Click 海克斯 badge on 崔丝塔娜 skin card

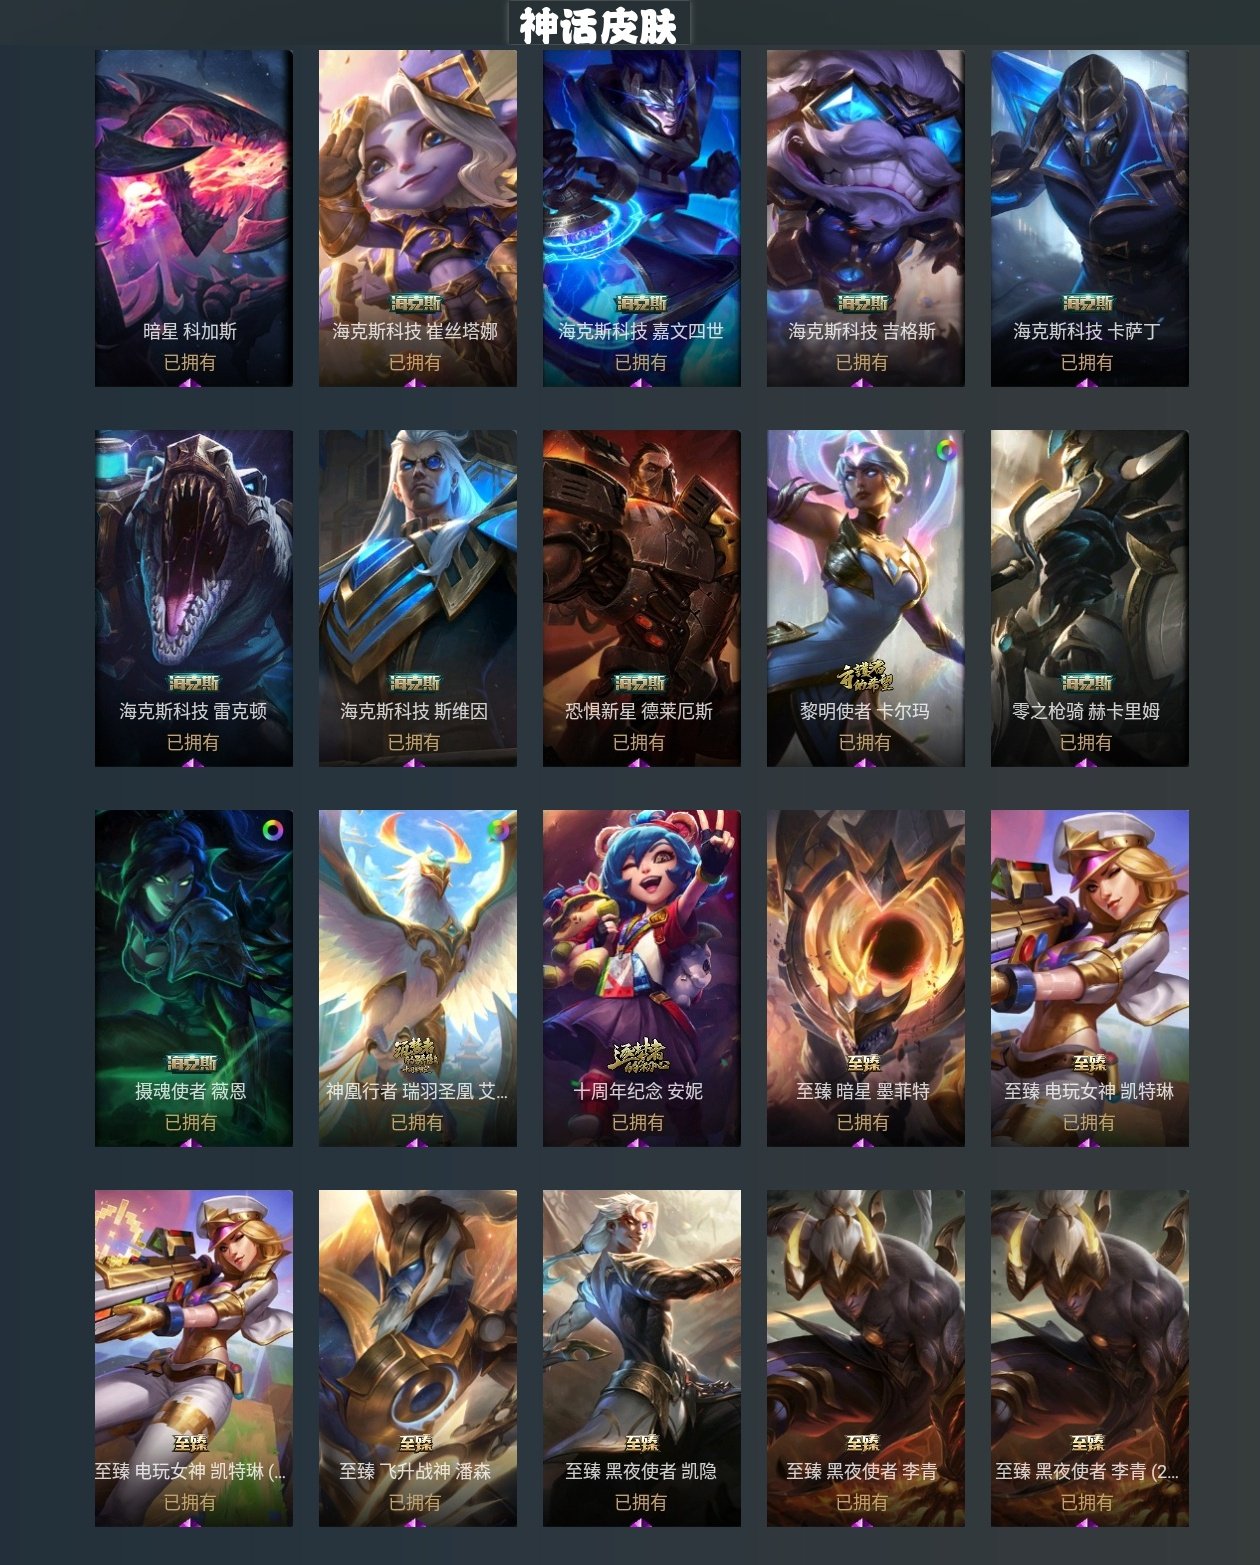pyautogui.click(x=416, y=303)
